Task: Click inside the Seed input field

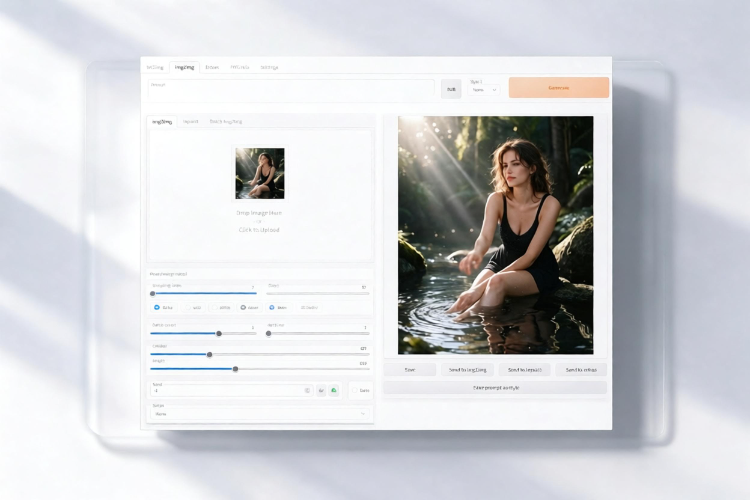Action: click(232, 390)
